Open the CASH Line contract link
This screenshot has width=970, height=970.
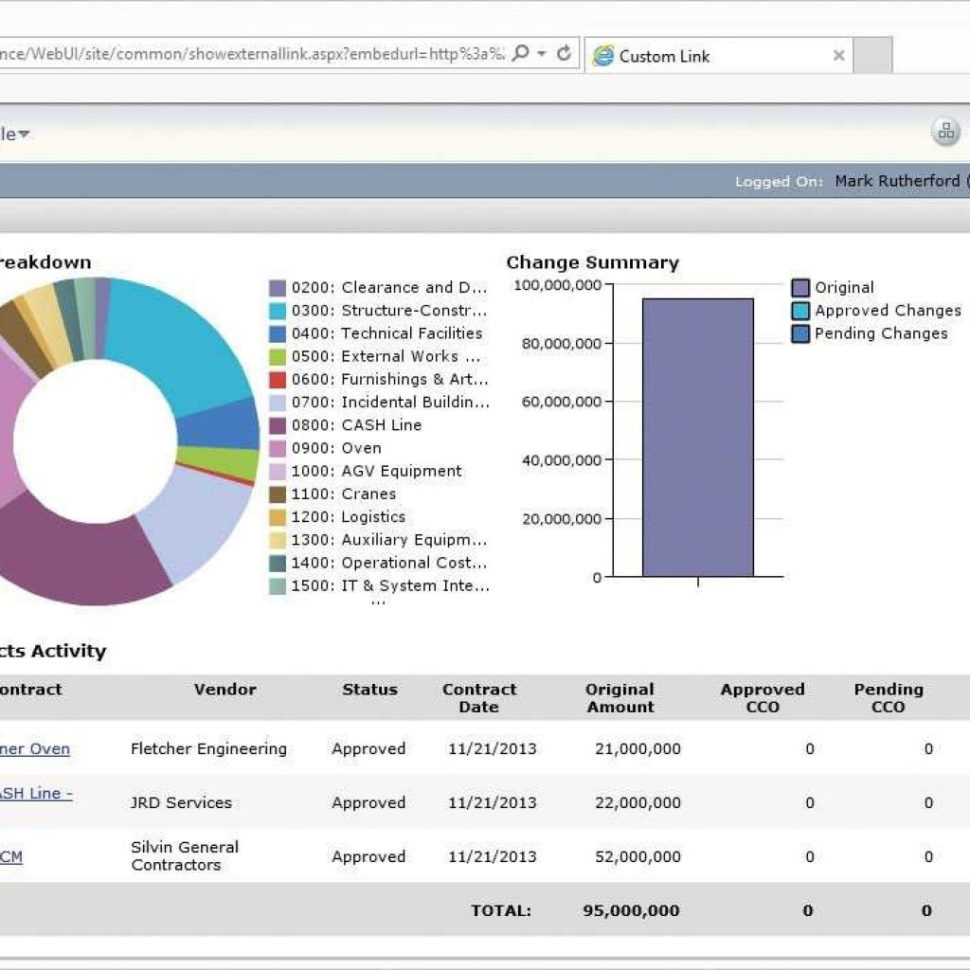pos(34,793)
